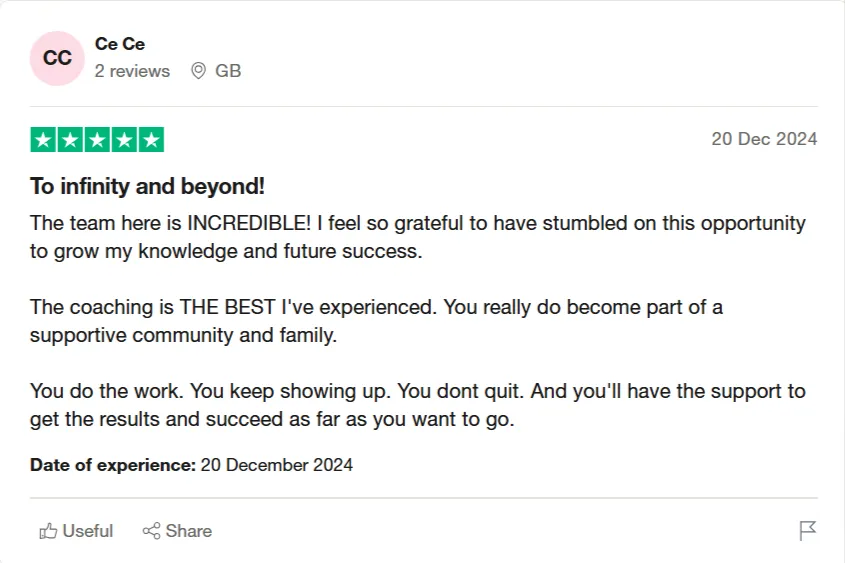Click the thumbs-up Useful icon
The height and width of the screenshot is (563, 845).
click(48, 531)
